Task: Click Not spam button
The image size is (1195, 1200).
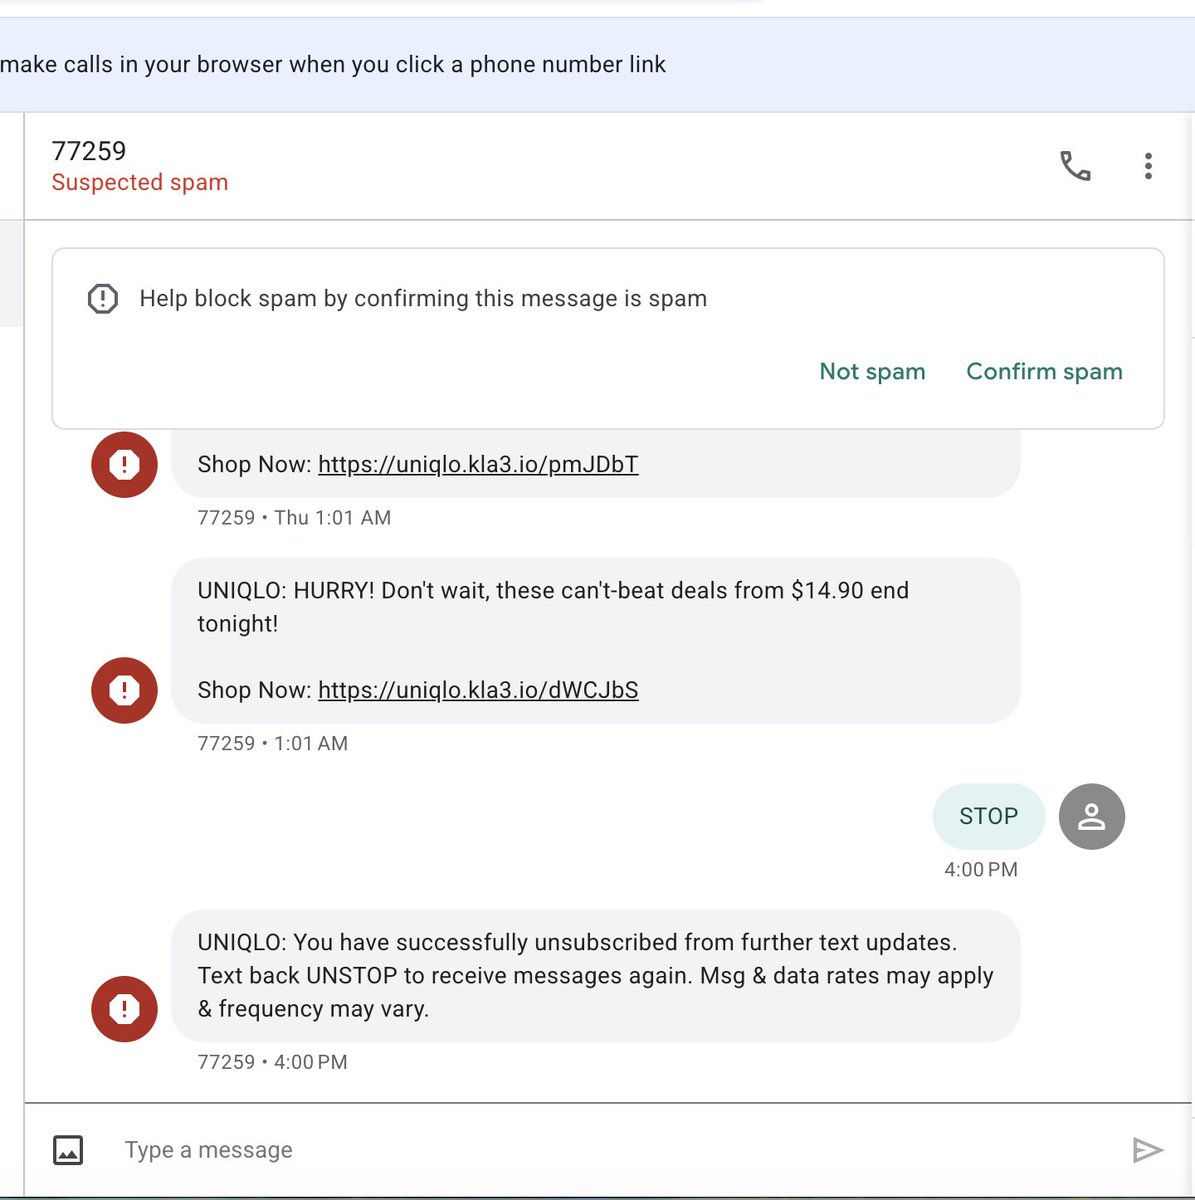Action: 872,372
